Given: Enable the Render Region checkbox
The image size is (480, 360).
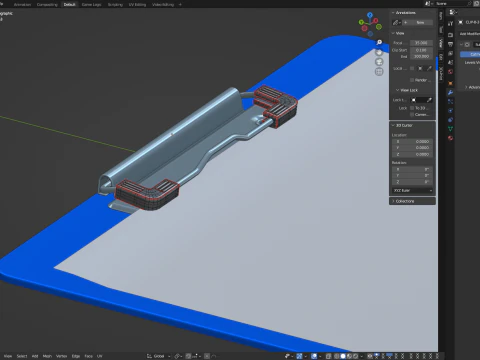Looking at the screenshot, I should pyautogui.click(x=412, y=80).
